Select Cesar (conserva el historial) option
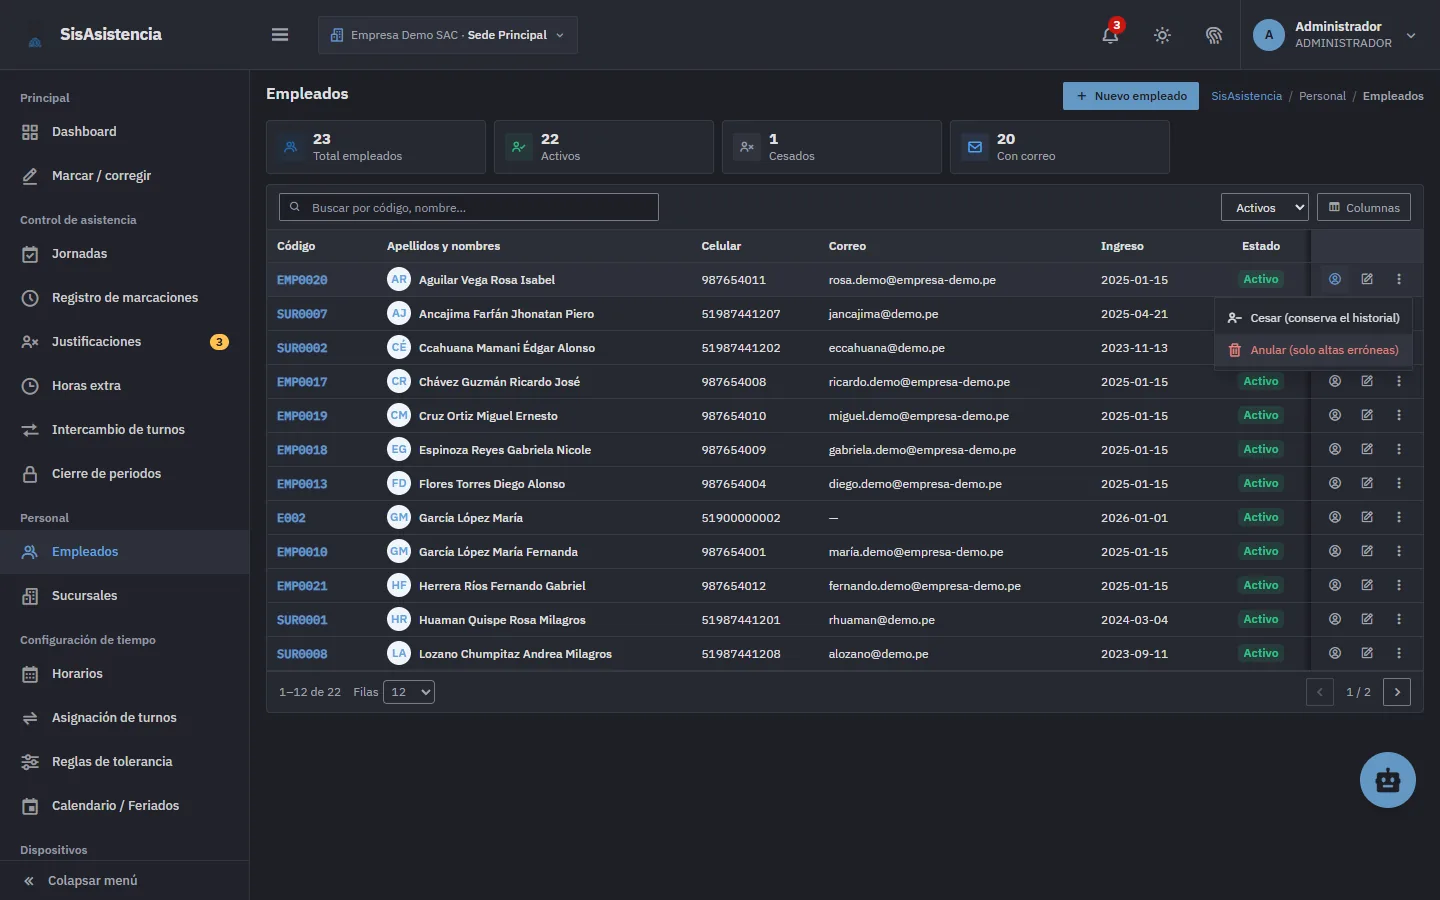 coord(1313,318)
